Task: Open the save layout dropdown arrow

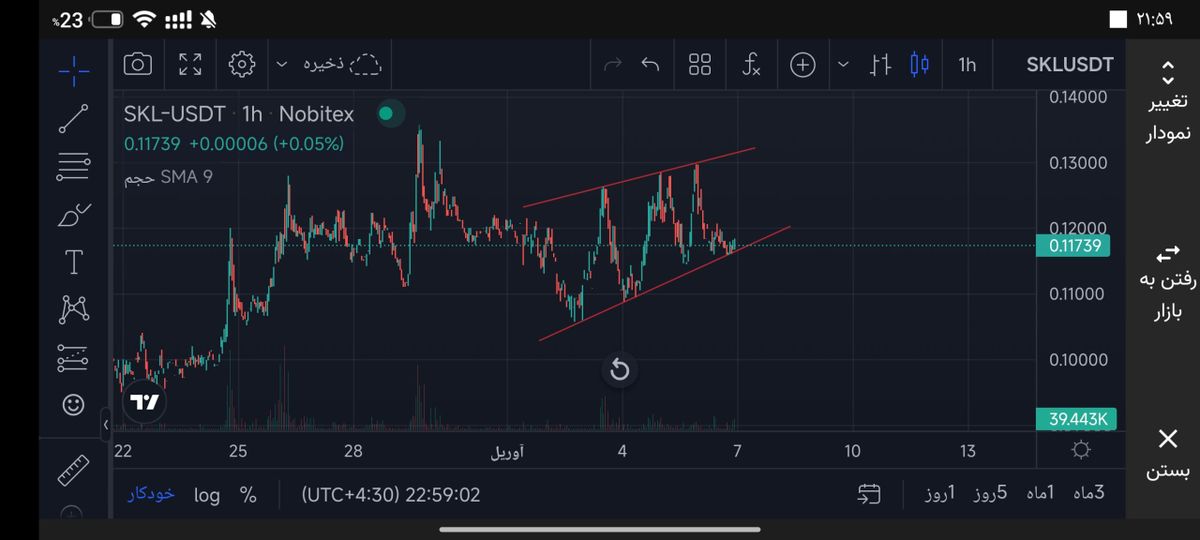Action: [x=281, y=64]
